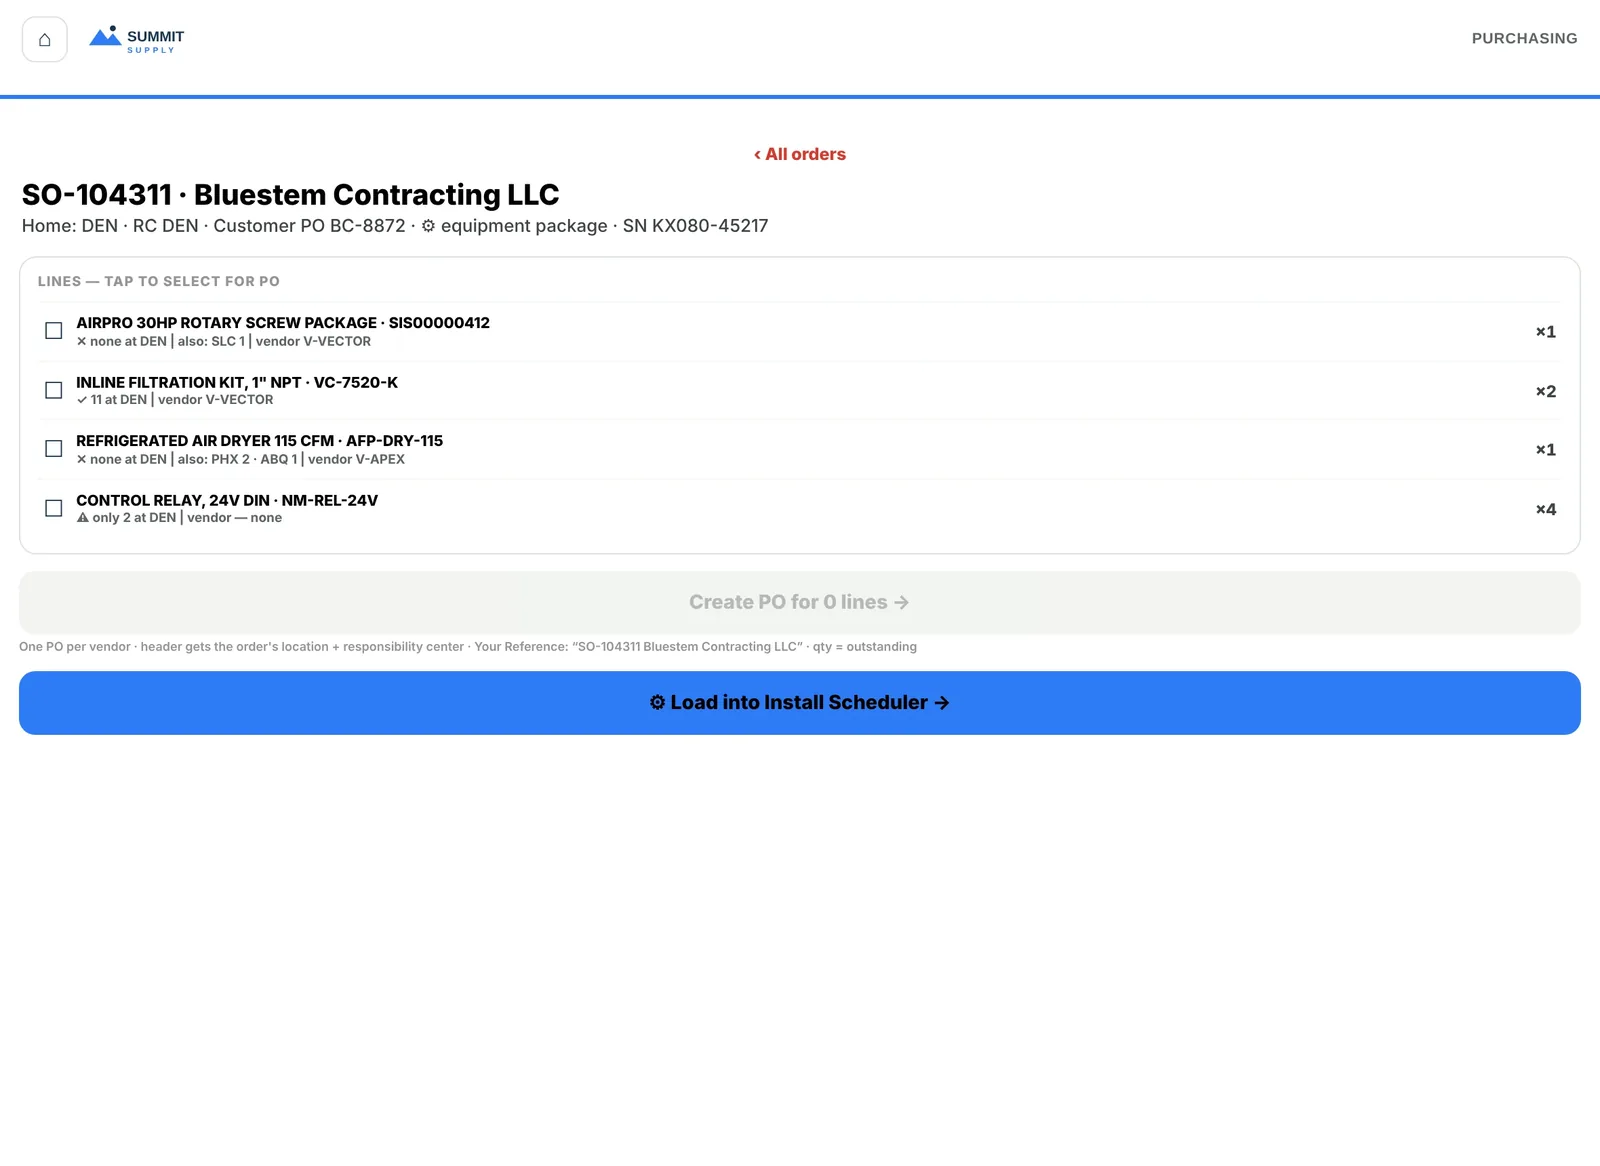Click quantity ×1 on air dryer line
The height and width of the screenshot is (1166, 1600).
click(x=1546, y=450)
